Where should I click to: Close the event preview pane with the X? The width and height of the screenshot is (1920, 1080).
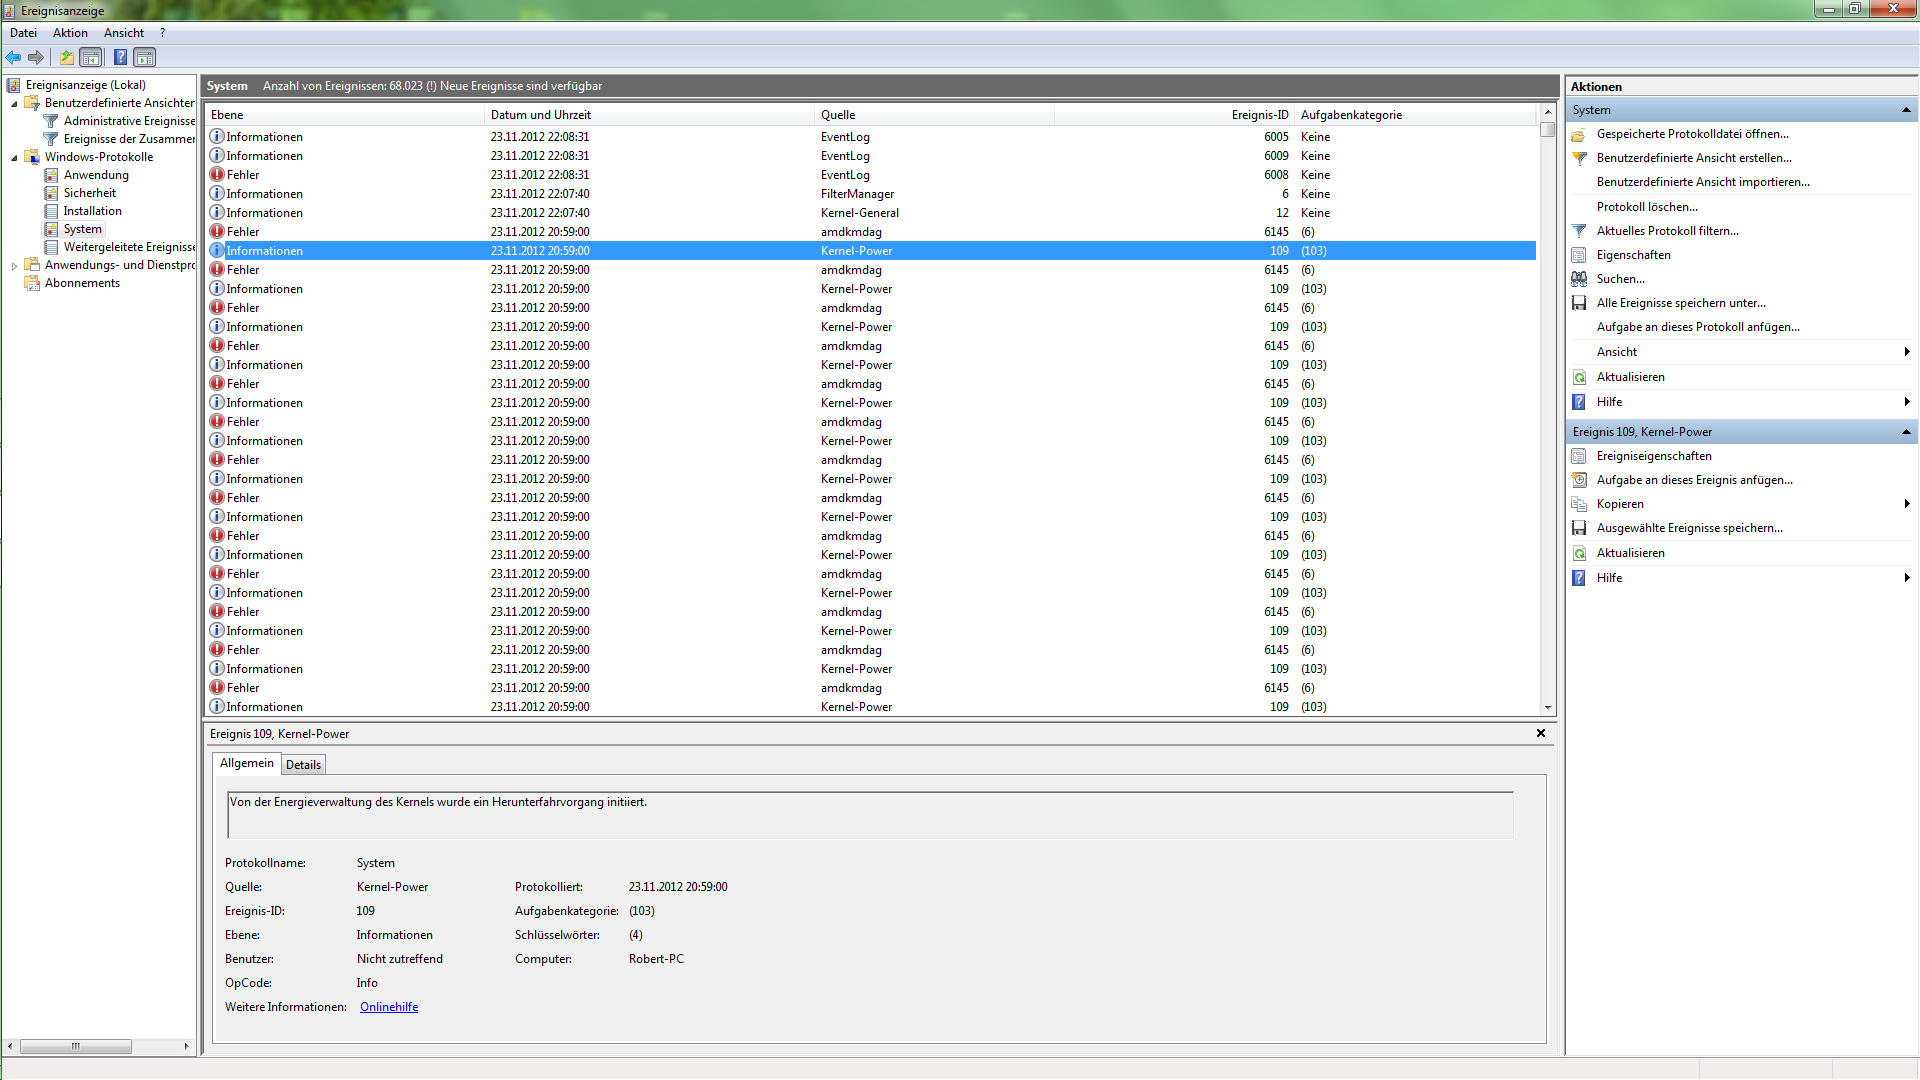(x=1541, y=733)
